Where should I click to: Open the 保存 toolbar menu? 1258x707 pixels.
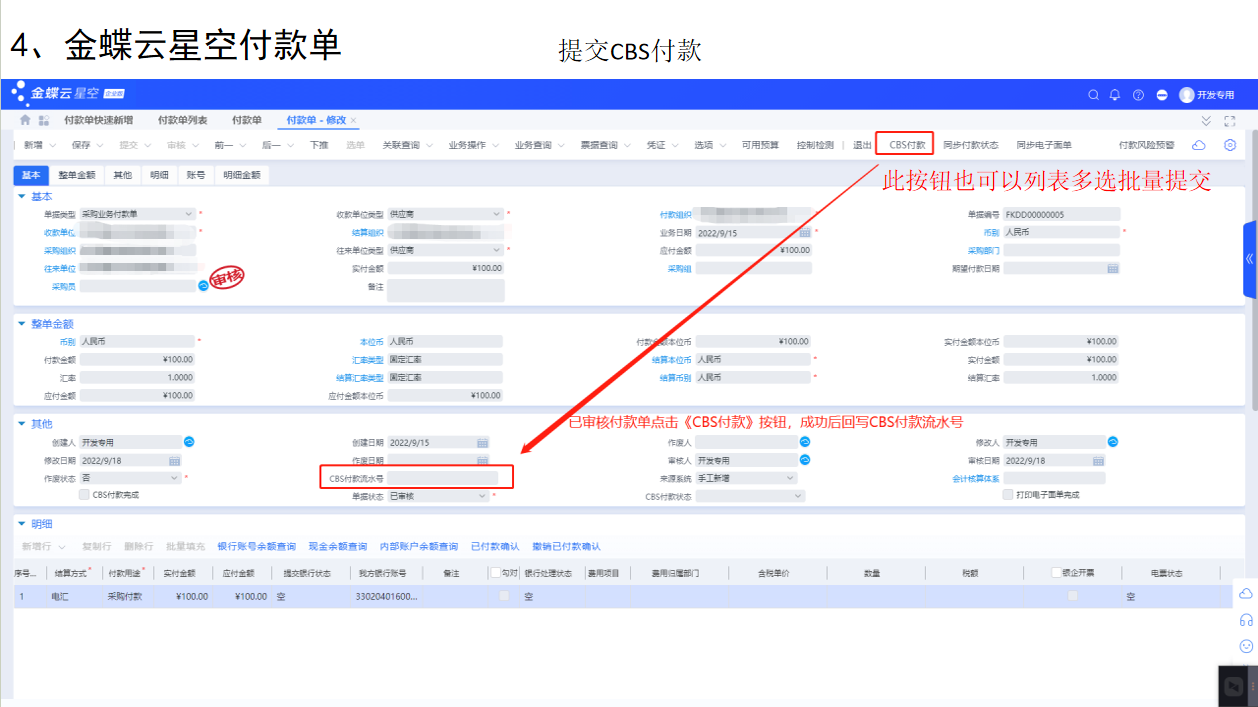click(87, 145)
